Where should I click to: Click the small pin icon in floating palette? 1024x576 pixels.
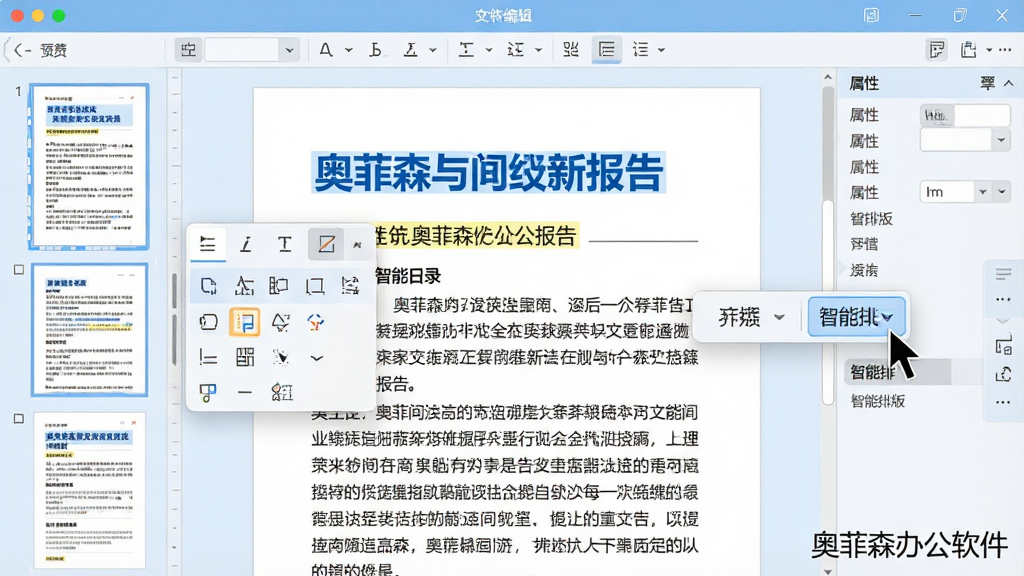[x=357, y=245]
